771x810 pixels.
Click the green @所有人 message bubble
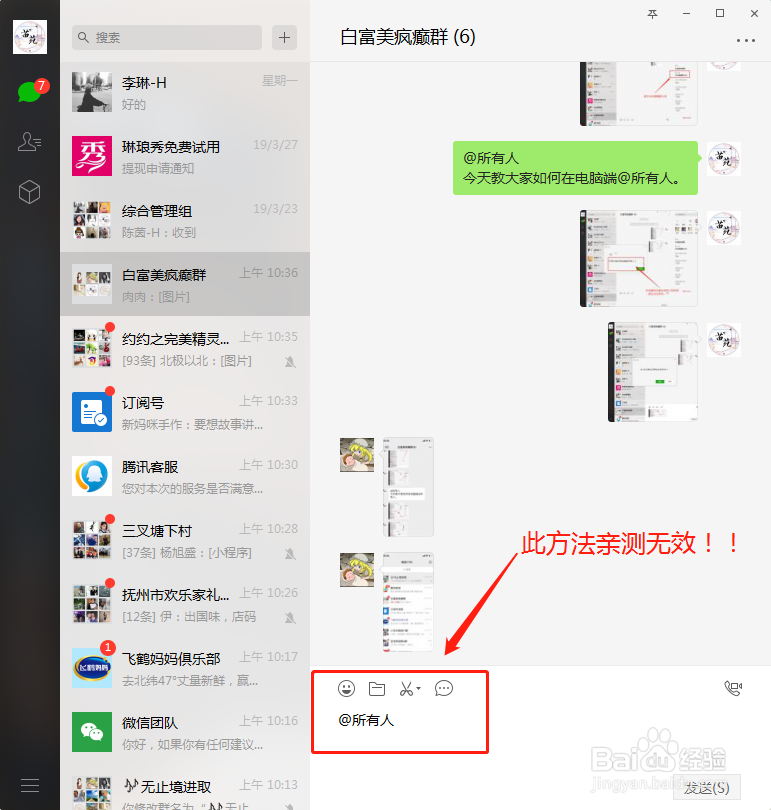tap(575, 168)
